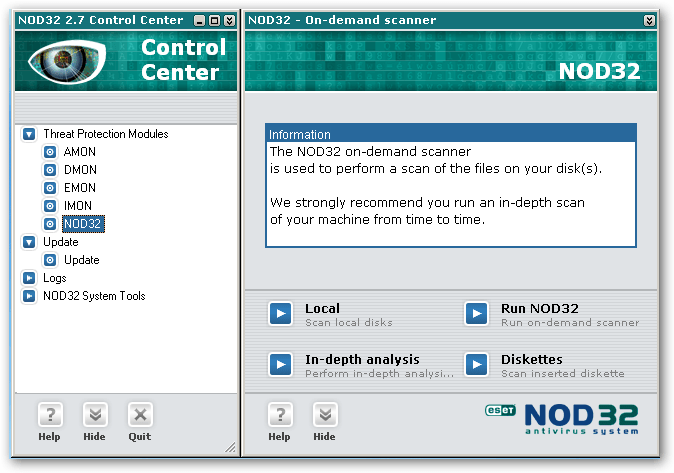
Task: Click the In-depth analysis play icon
Action: pyautogui.click(x=281, y=365)
